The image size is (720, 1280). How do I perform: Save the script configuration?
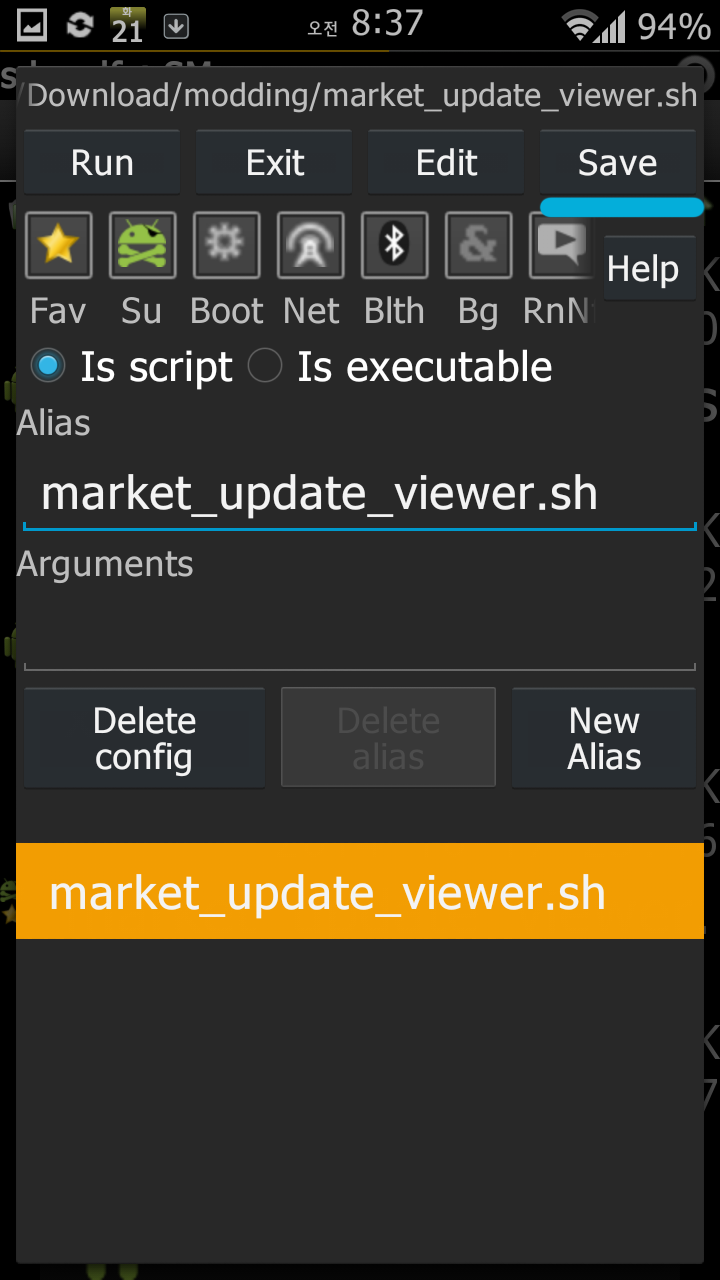pos(618,162)
